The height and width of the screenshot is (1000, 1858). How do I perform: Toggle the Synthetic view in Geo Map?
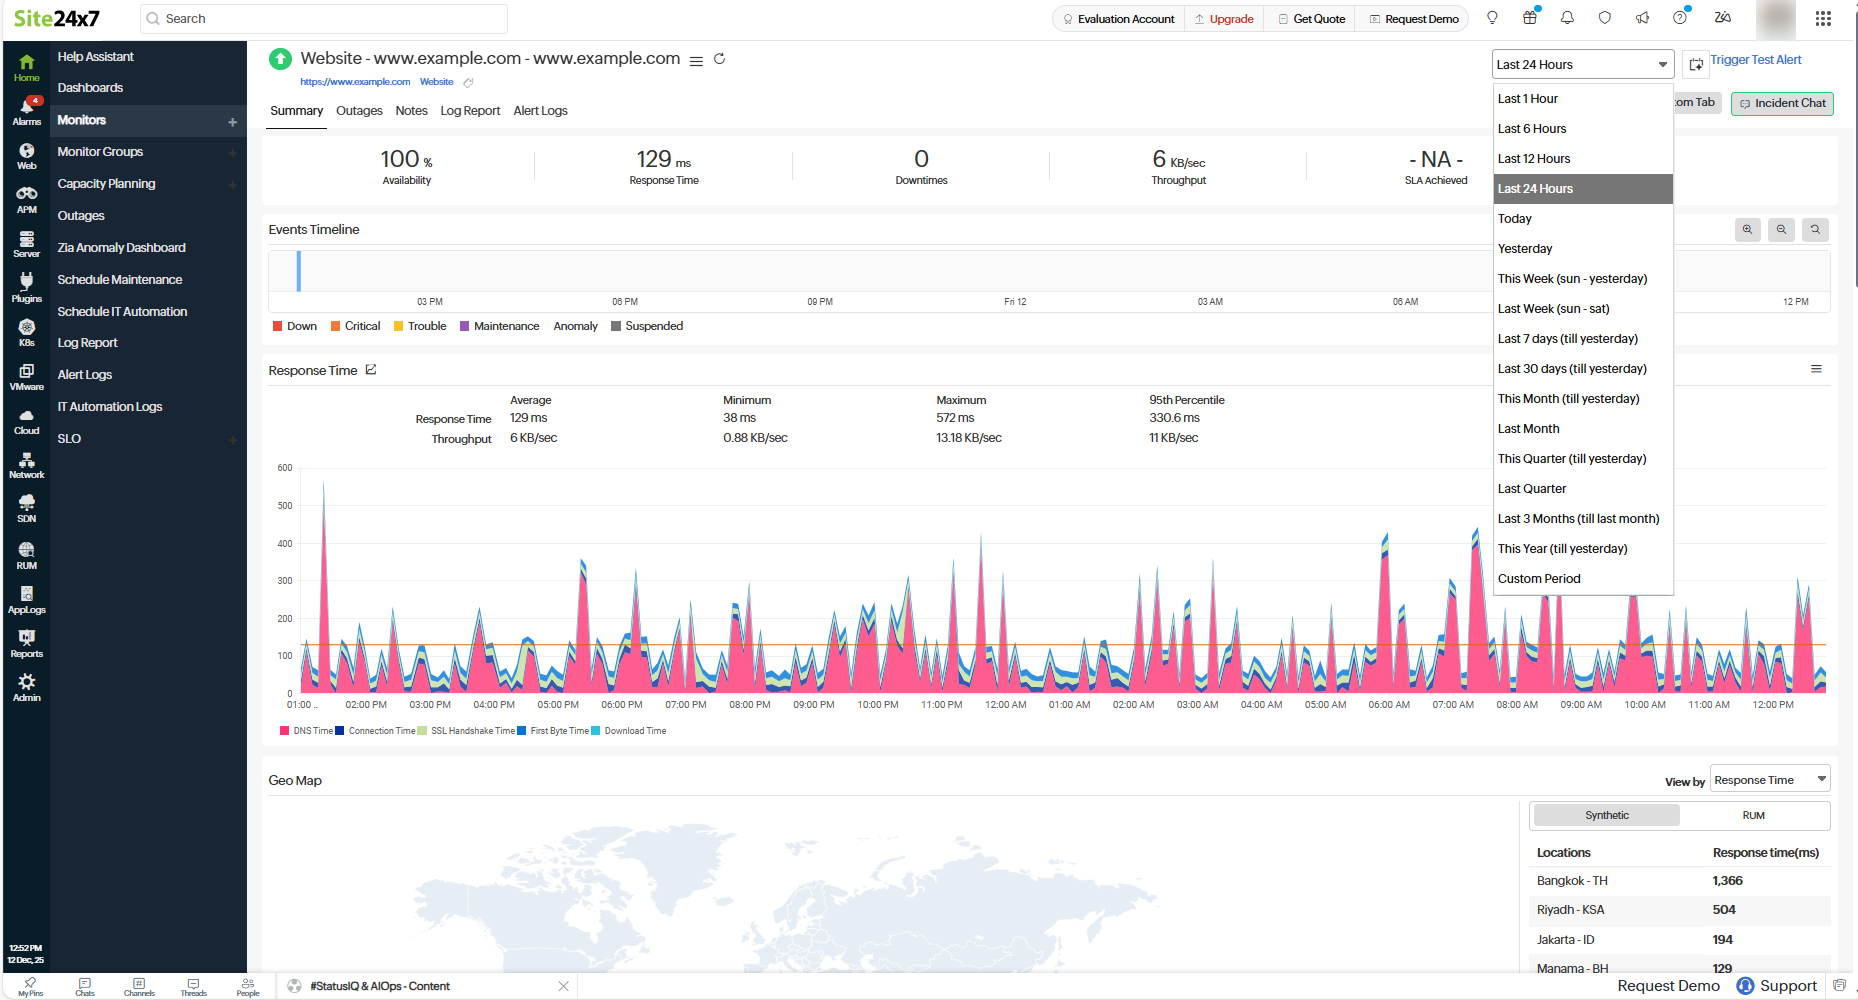tap(1606, 816)
